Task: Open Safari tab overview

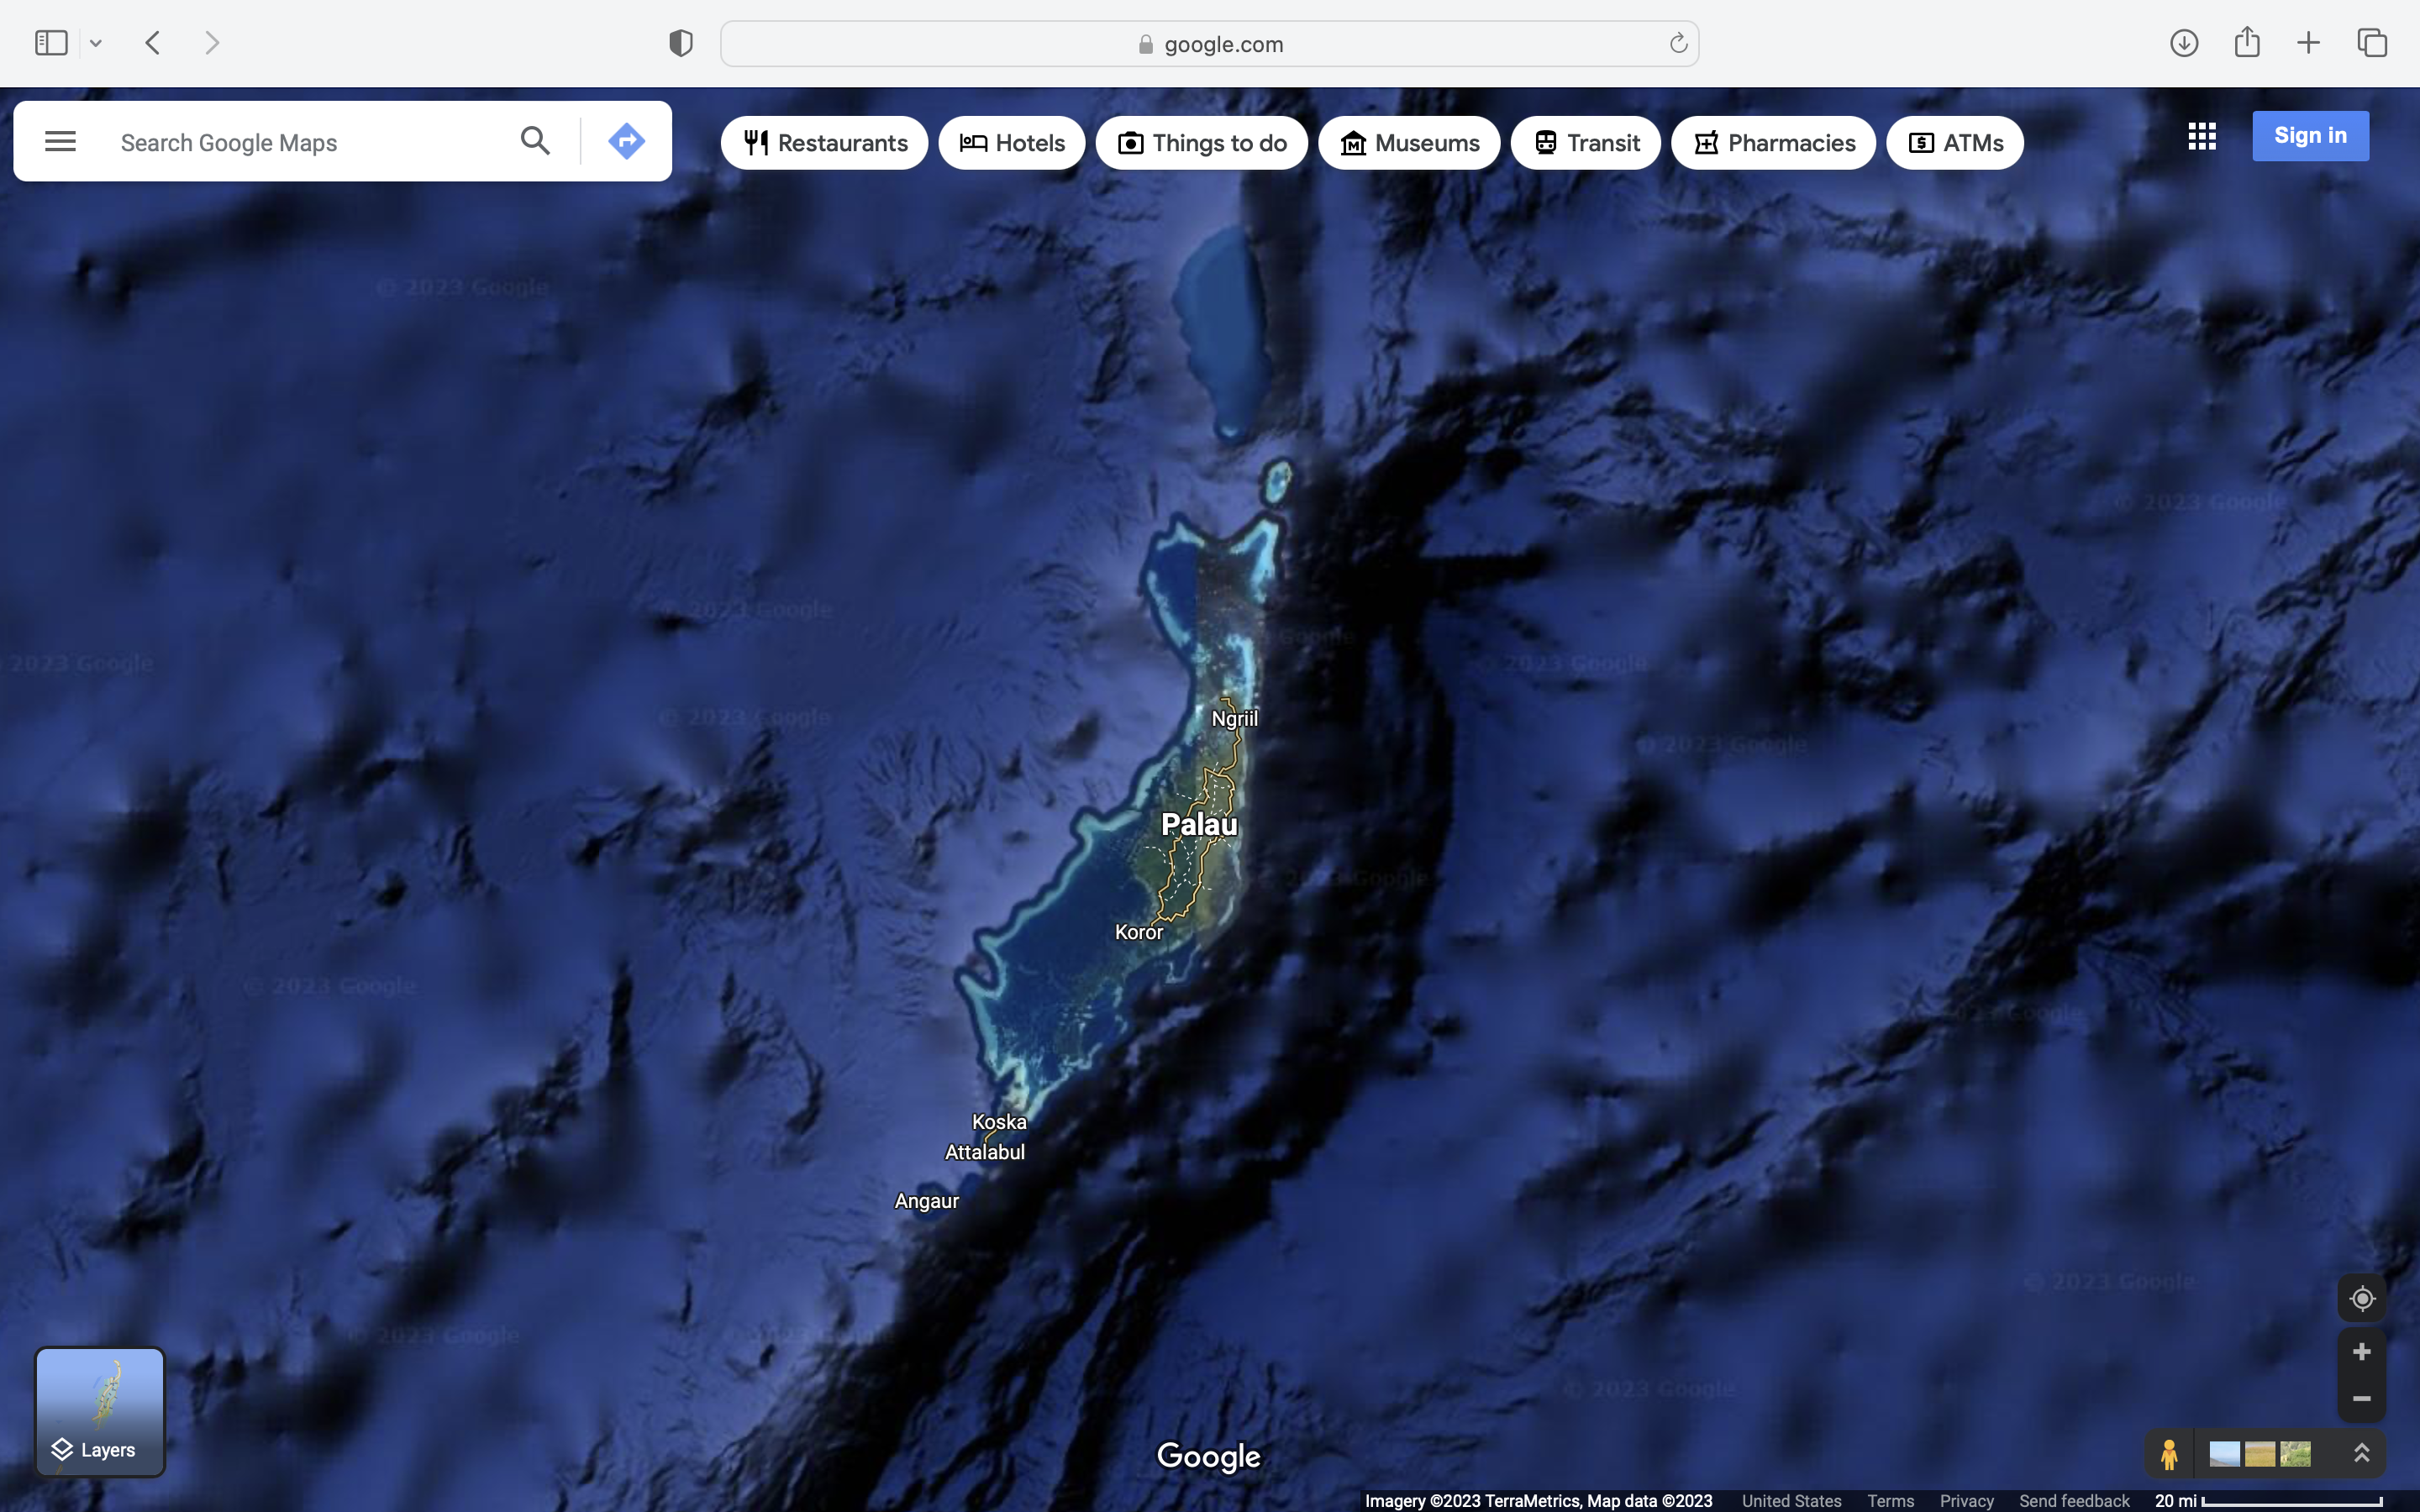Action: coord(2372,43)
